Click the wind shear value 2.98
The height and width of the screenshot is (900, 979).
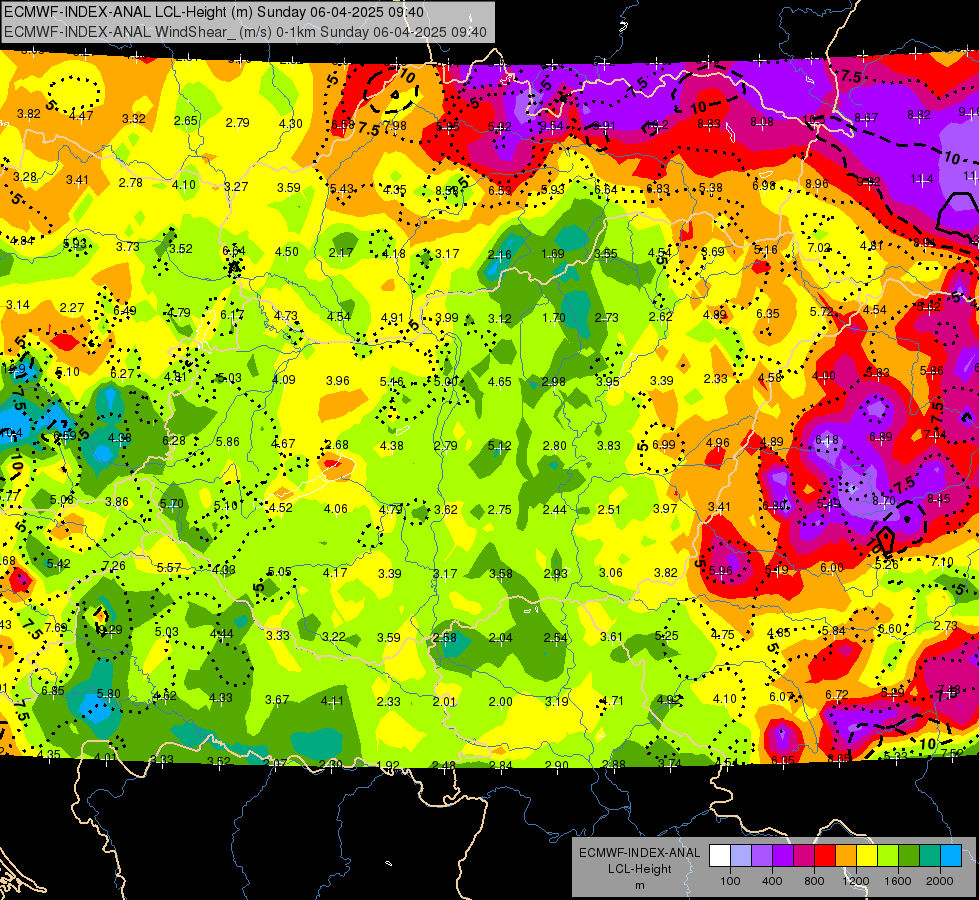554,382
